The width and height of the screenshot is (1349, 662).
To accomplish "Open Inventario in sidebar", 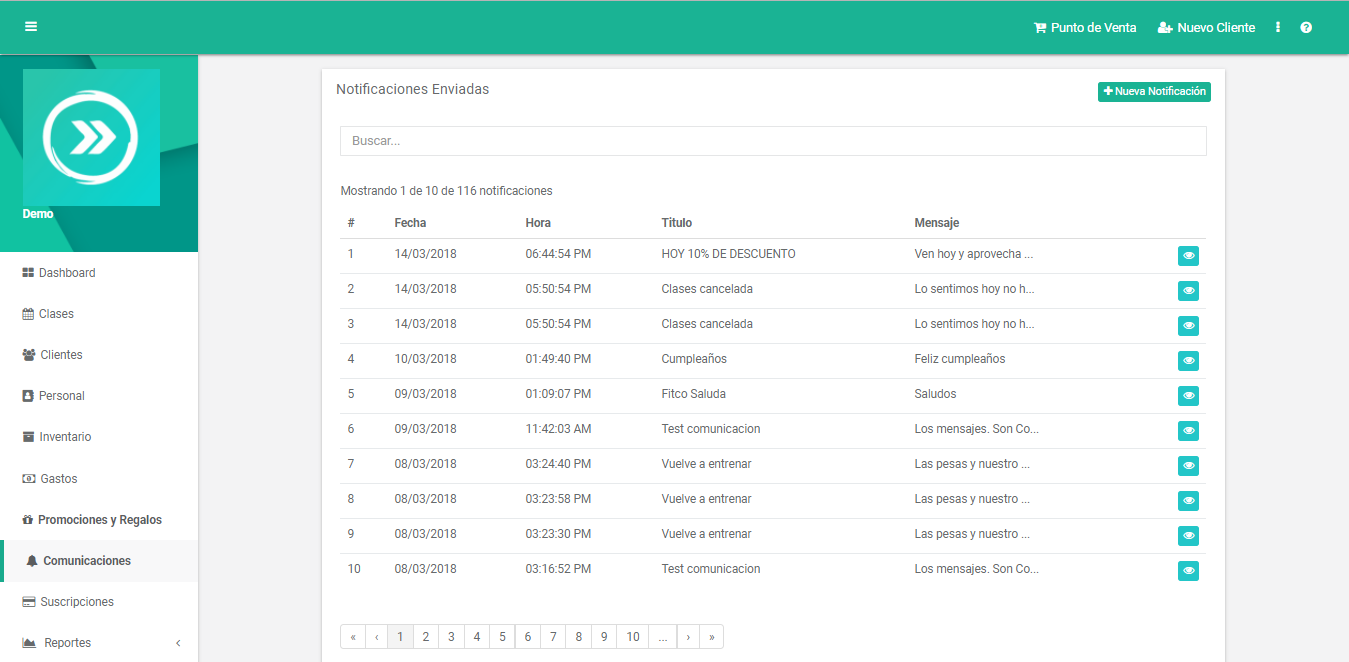I will pyautogui.click(x=56, y=437).
